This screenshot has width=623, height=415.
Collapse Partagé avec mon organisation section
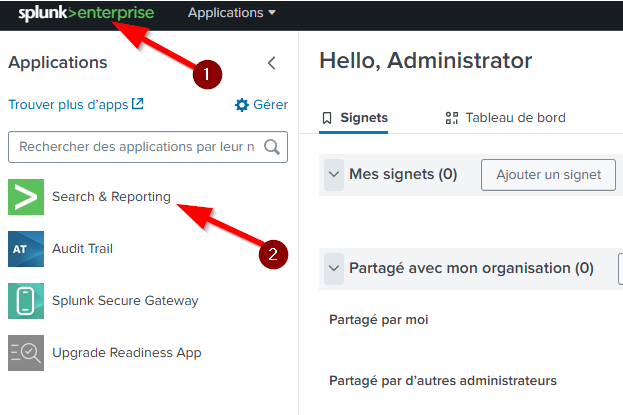pyautogui.click(x=334, y=269)
